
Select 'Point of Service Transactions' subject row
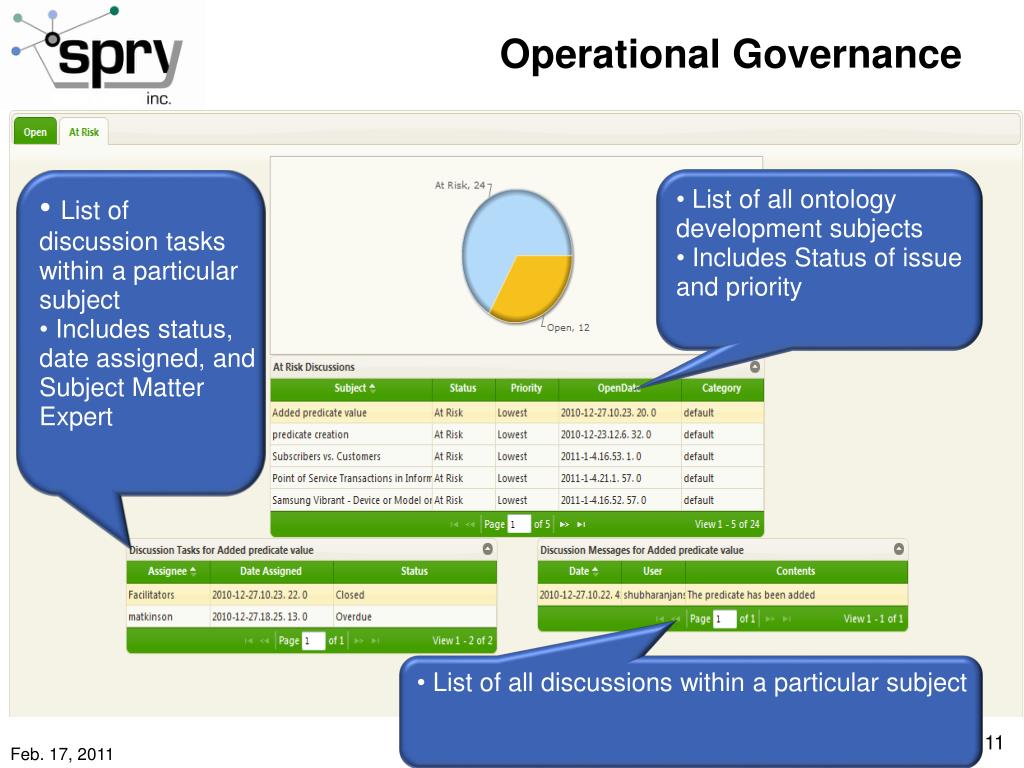[x=517, y=479]
